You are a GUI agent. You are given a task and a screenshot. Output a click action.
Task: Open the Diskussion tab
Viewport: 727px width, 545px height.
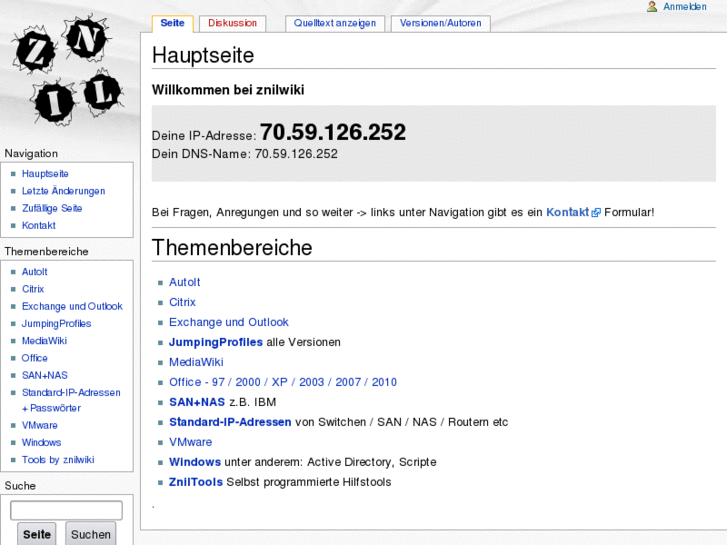coord(232,23)
